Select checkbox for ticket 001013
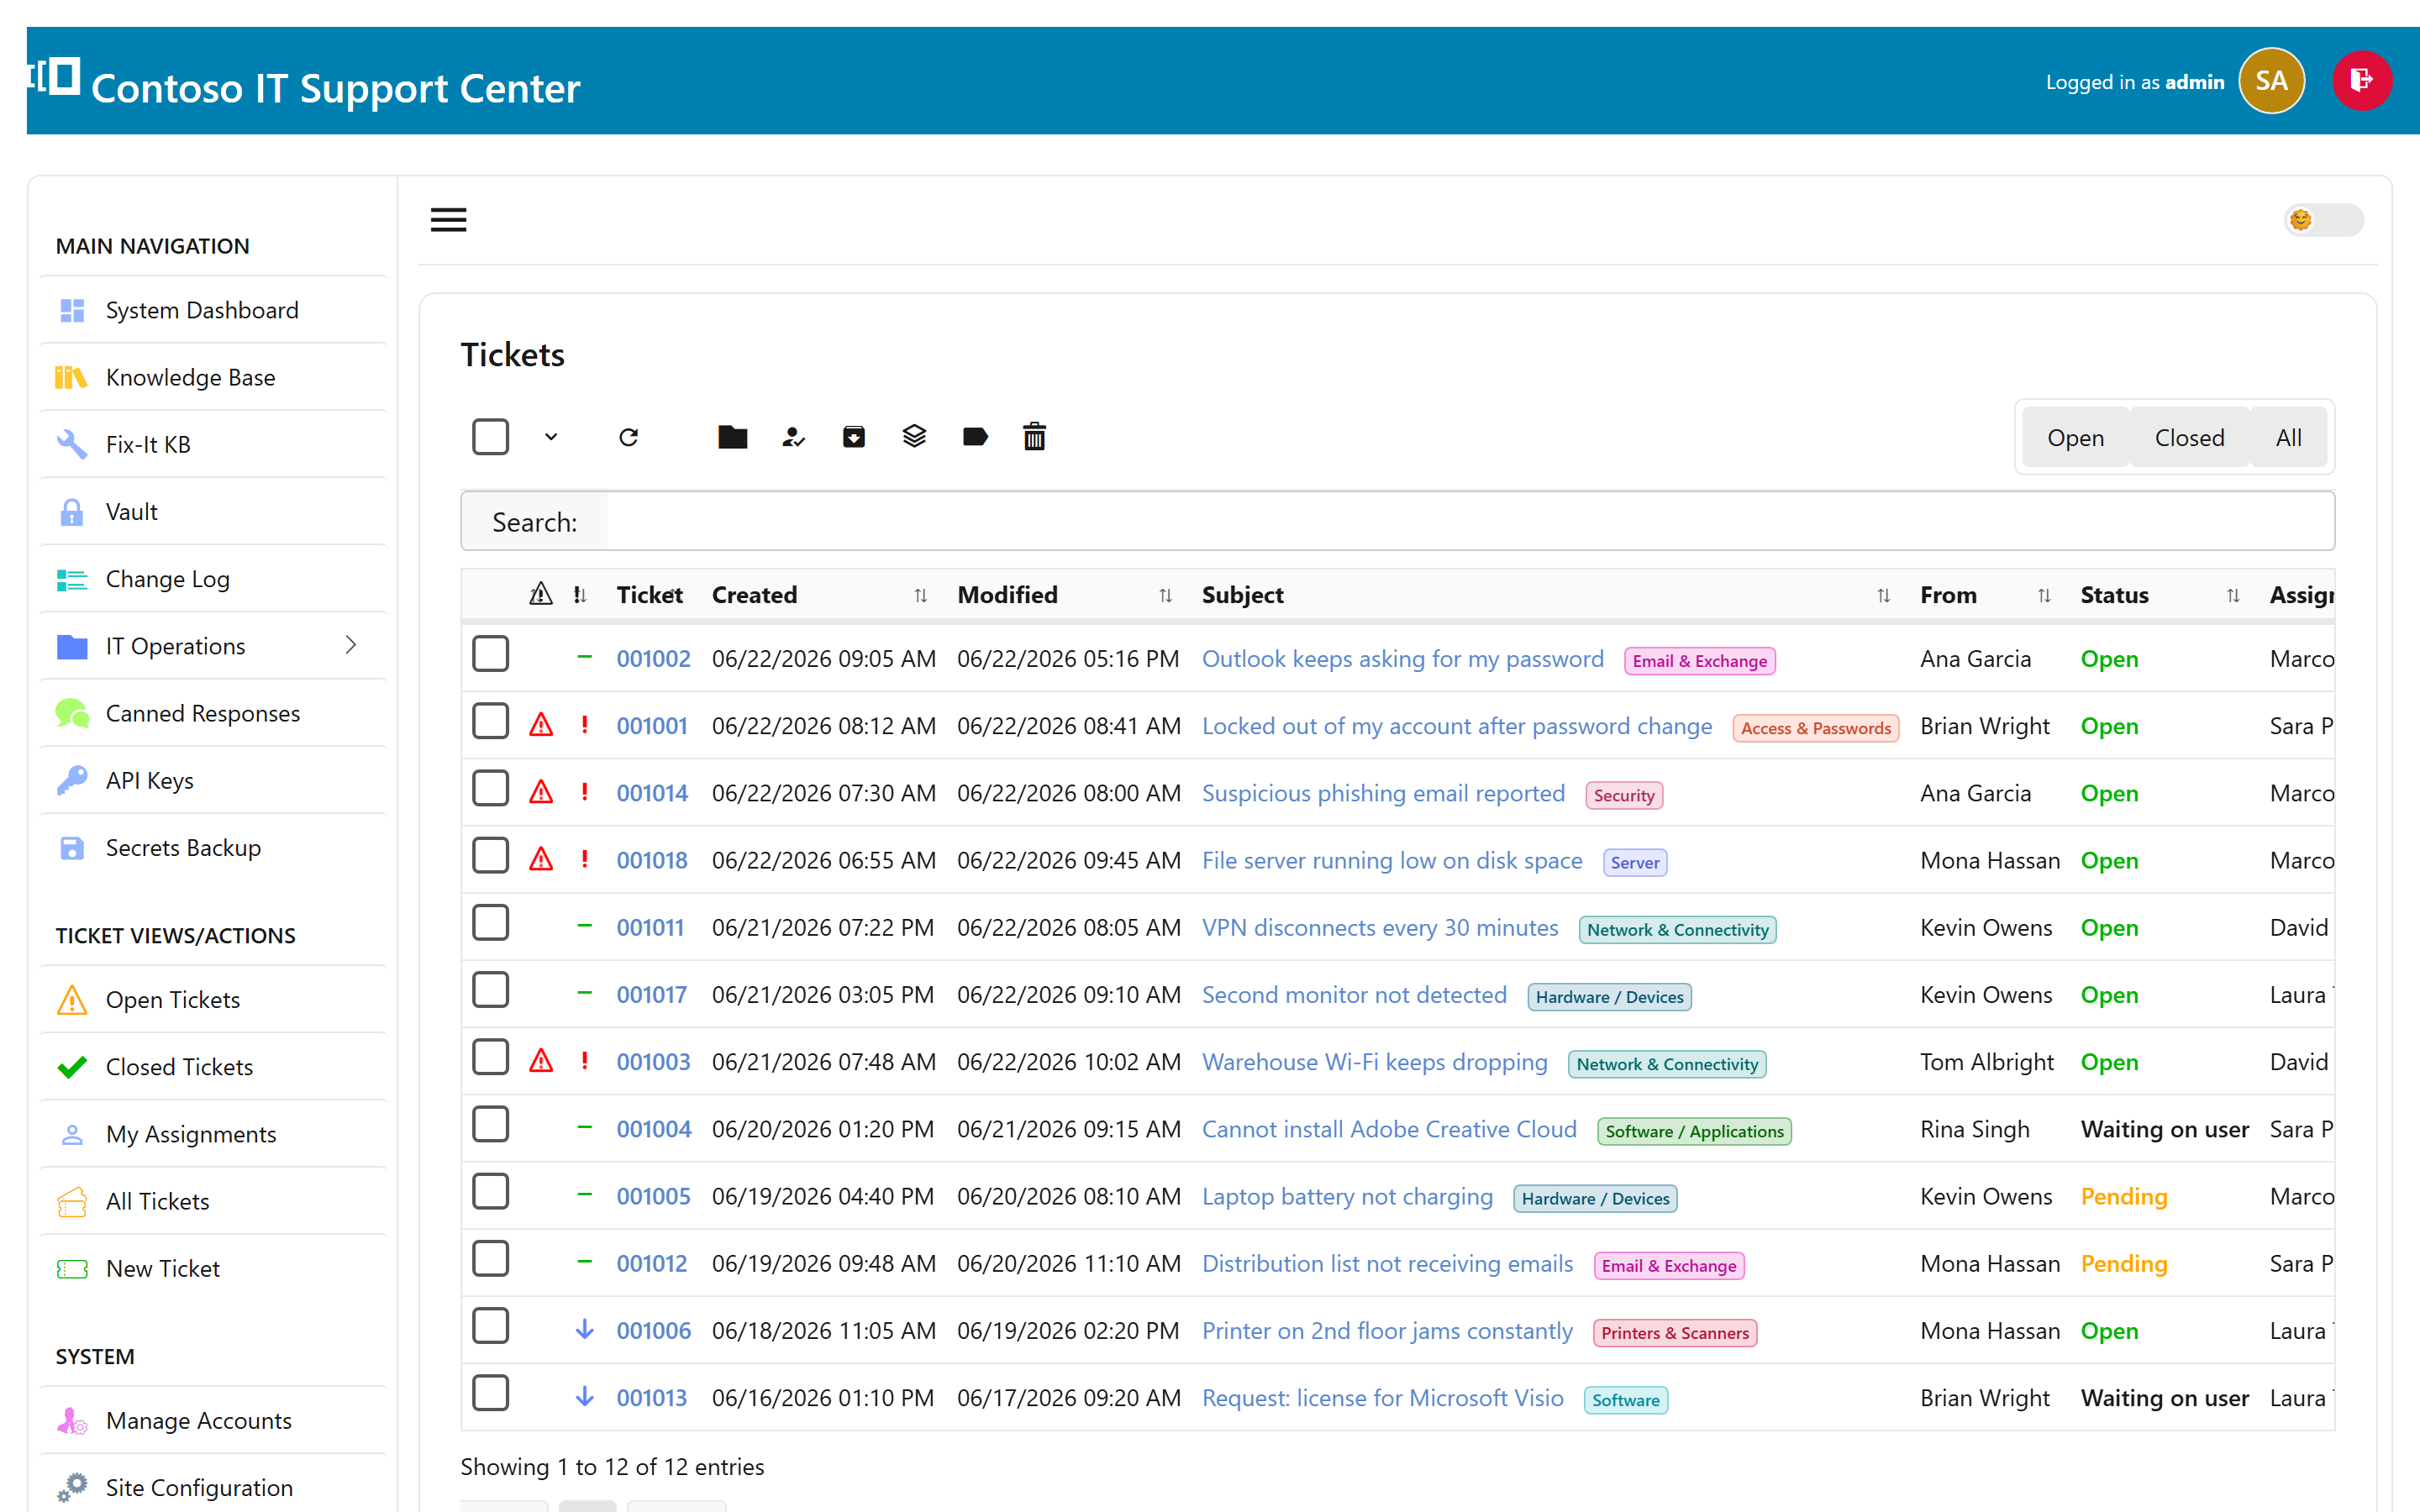The height and width of the screenshot is (1512, 2420). (x=490, y=1393)
